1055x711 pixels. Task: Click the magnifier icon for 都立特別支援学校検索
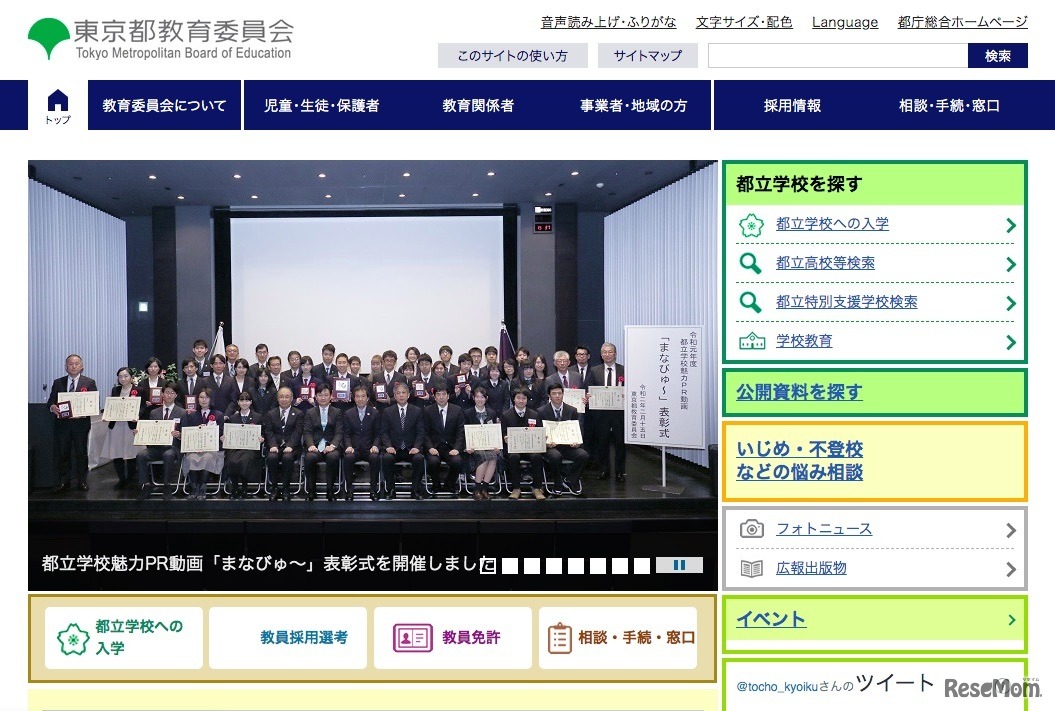751,302
